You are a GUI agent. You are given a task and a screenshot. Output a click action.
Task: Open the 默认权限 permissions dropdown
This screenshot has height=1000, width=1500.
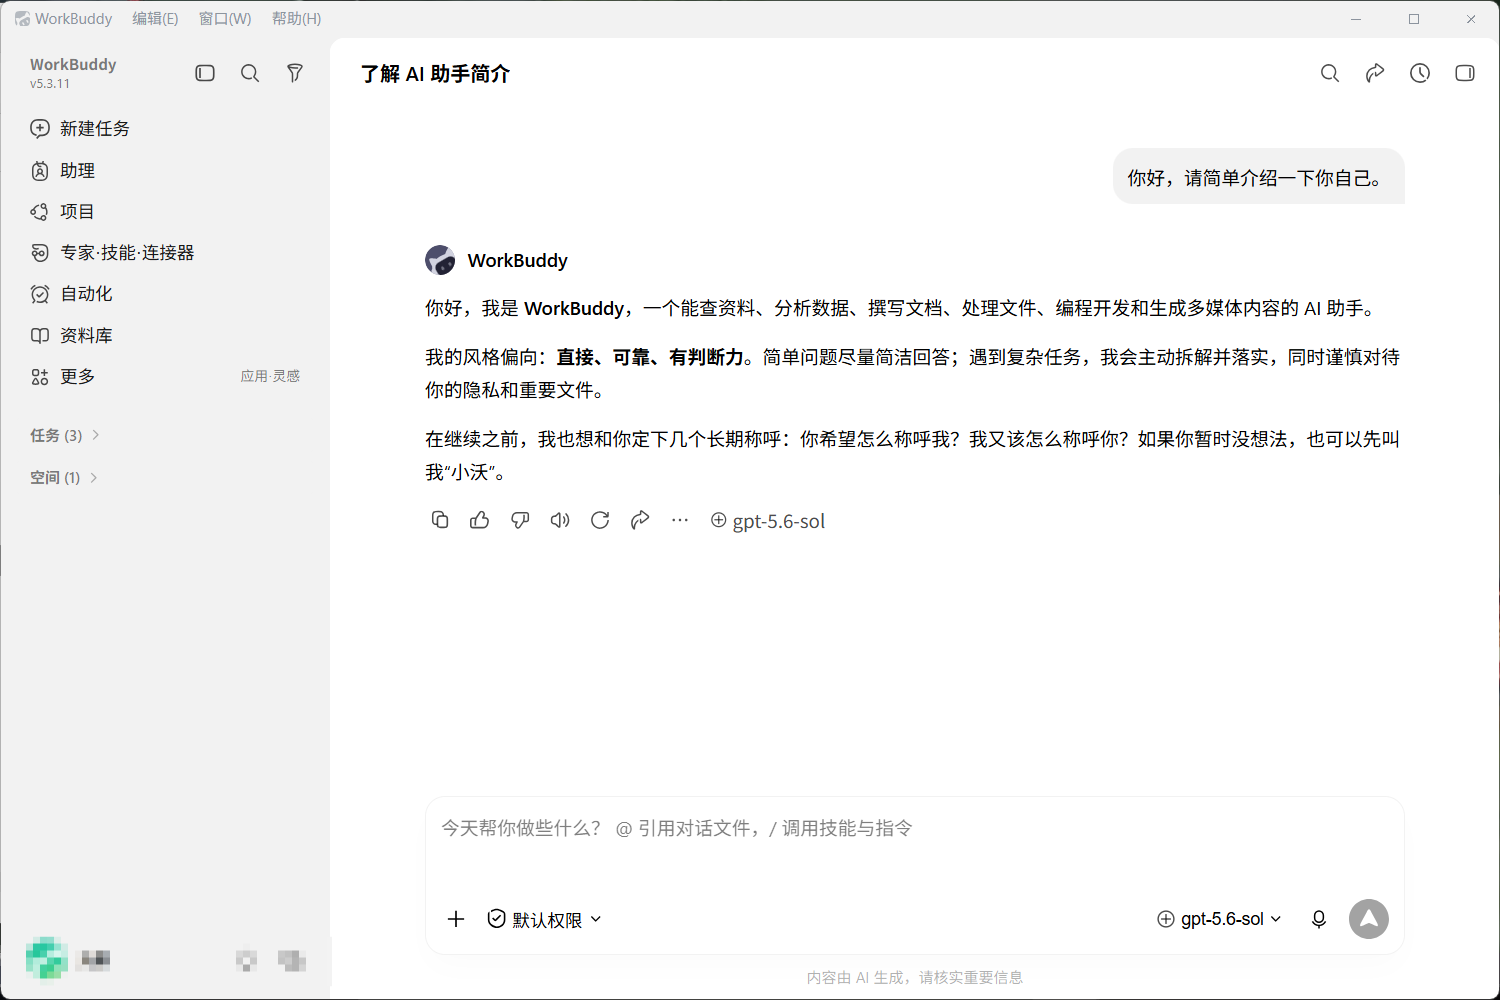pyautogui.click(x=545, y=919)
